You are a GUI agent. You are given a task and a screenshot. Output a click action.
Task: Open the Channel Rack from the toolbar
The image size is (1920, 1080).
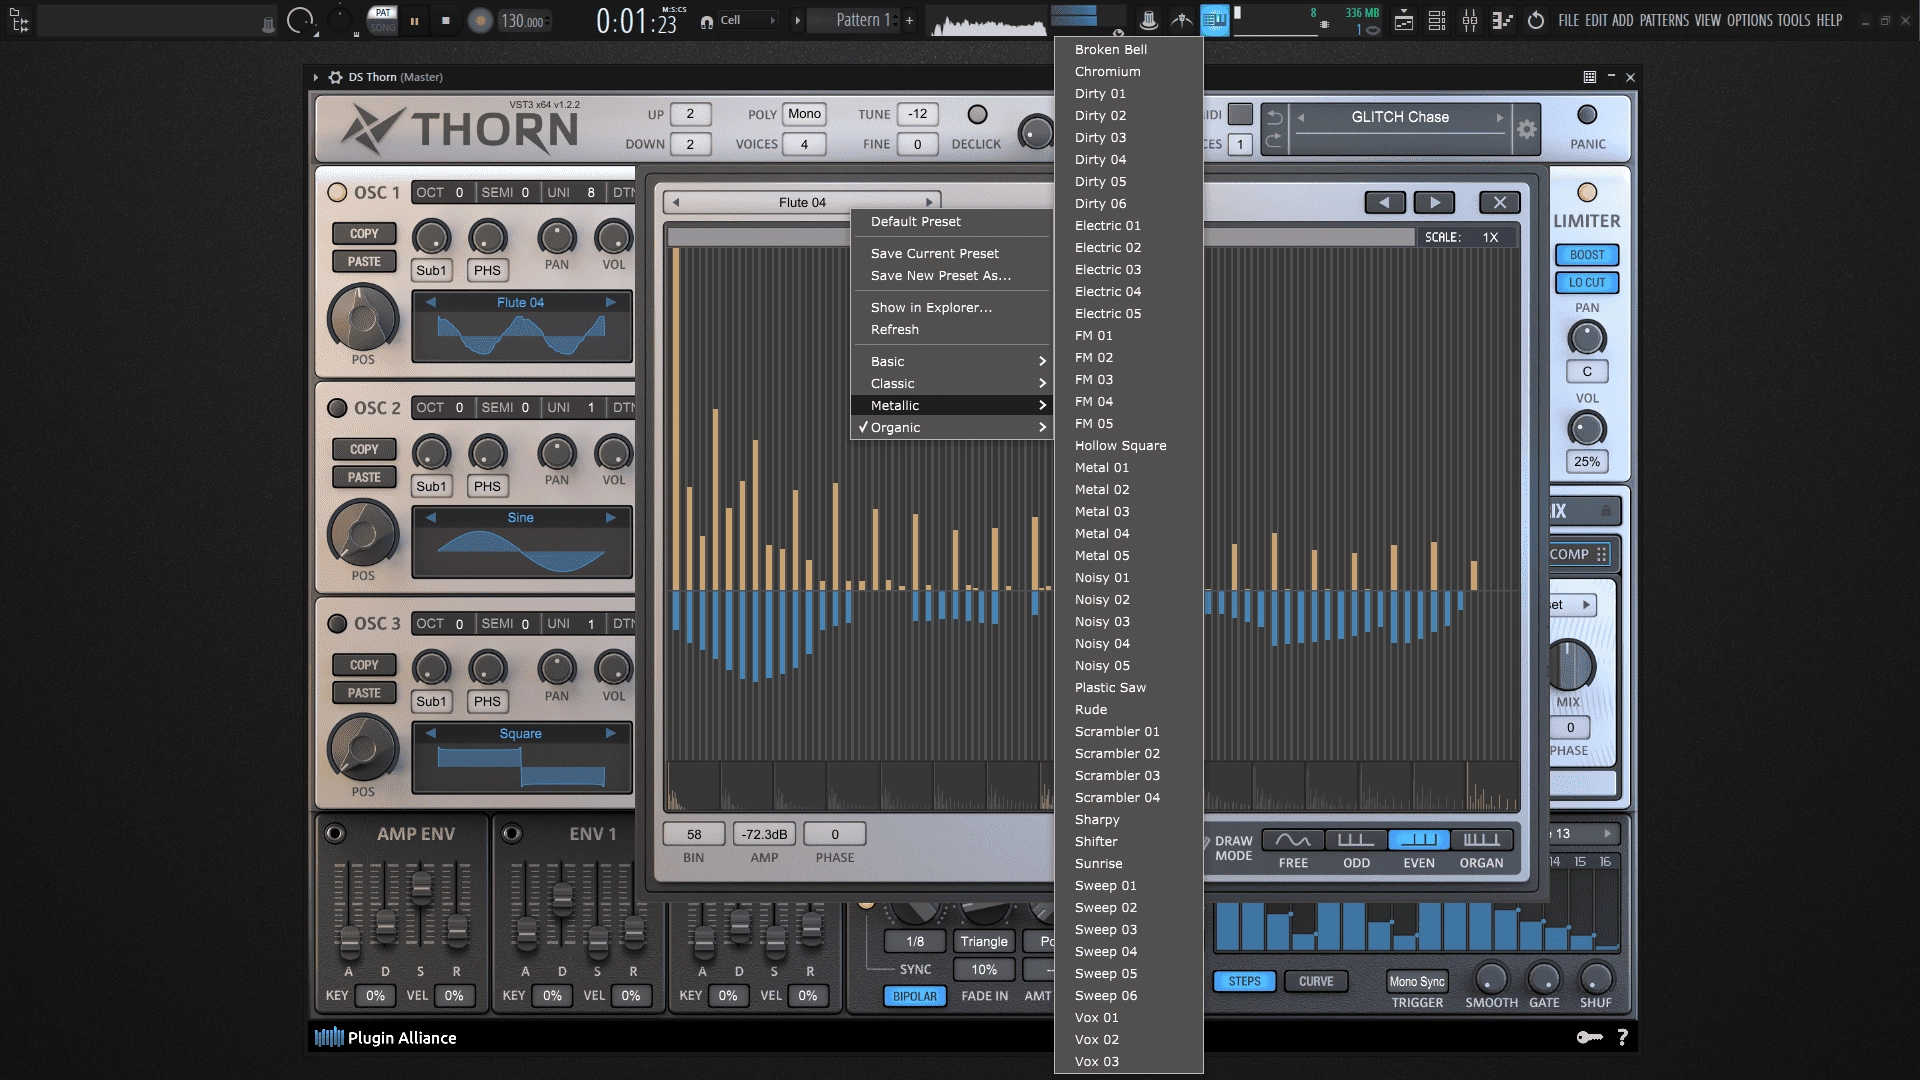pos(1437,20)
